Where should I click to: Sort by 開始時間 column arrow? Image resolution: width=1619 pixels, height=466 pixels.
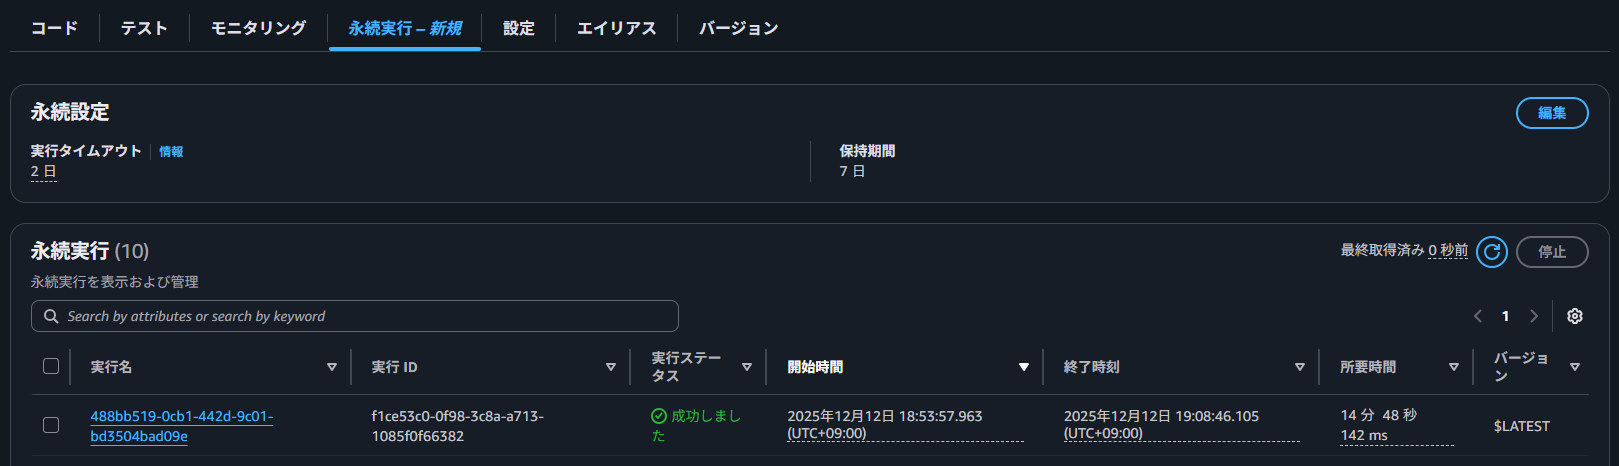pyautogui.click(x=1023, y=367)
